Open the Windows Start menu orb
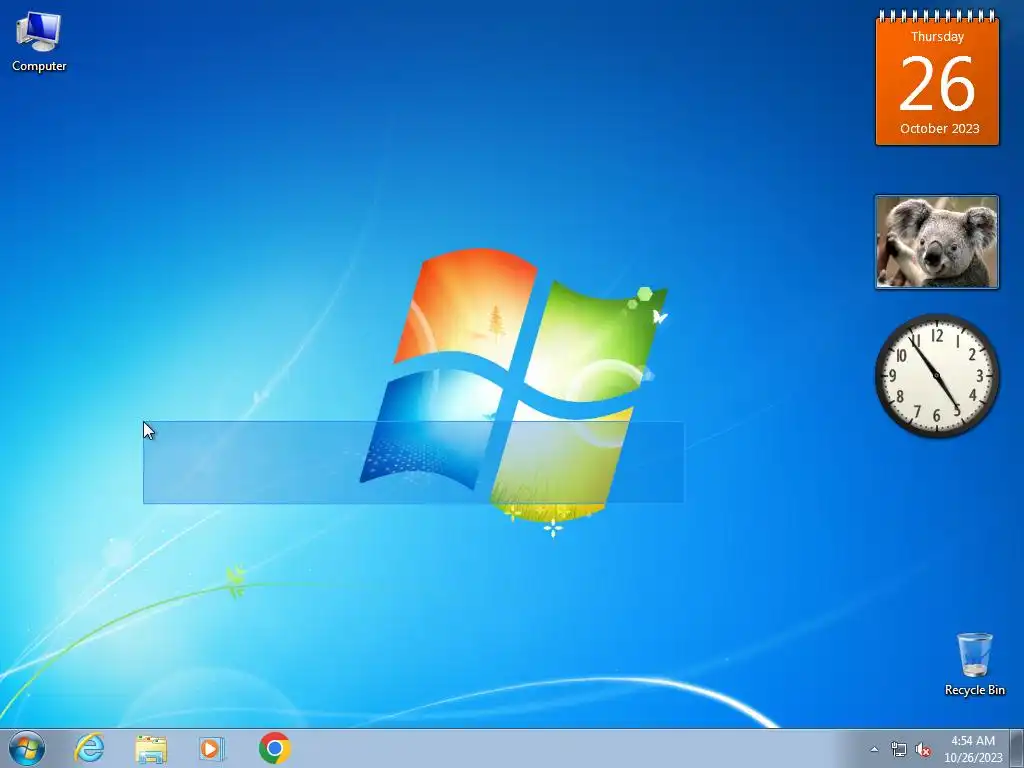1024x768 pixels. click(x=27, y=748)
